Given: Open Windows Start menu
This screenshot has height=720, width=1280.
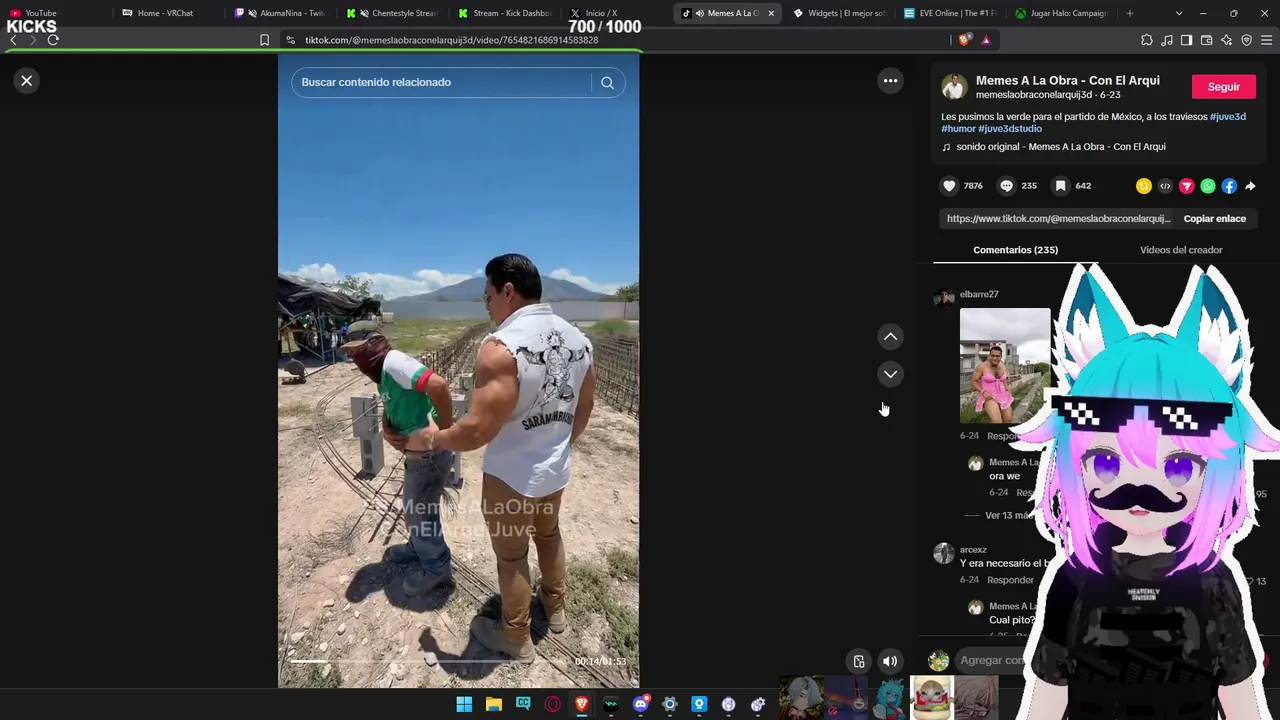Looking at the screenshot, I should pyautogui.click(x=464, y=704).
